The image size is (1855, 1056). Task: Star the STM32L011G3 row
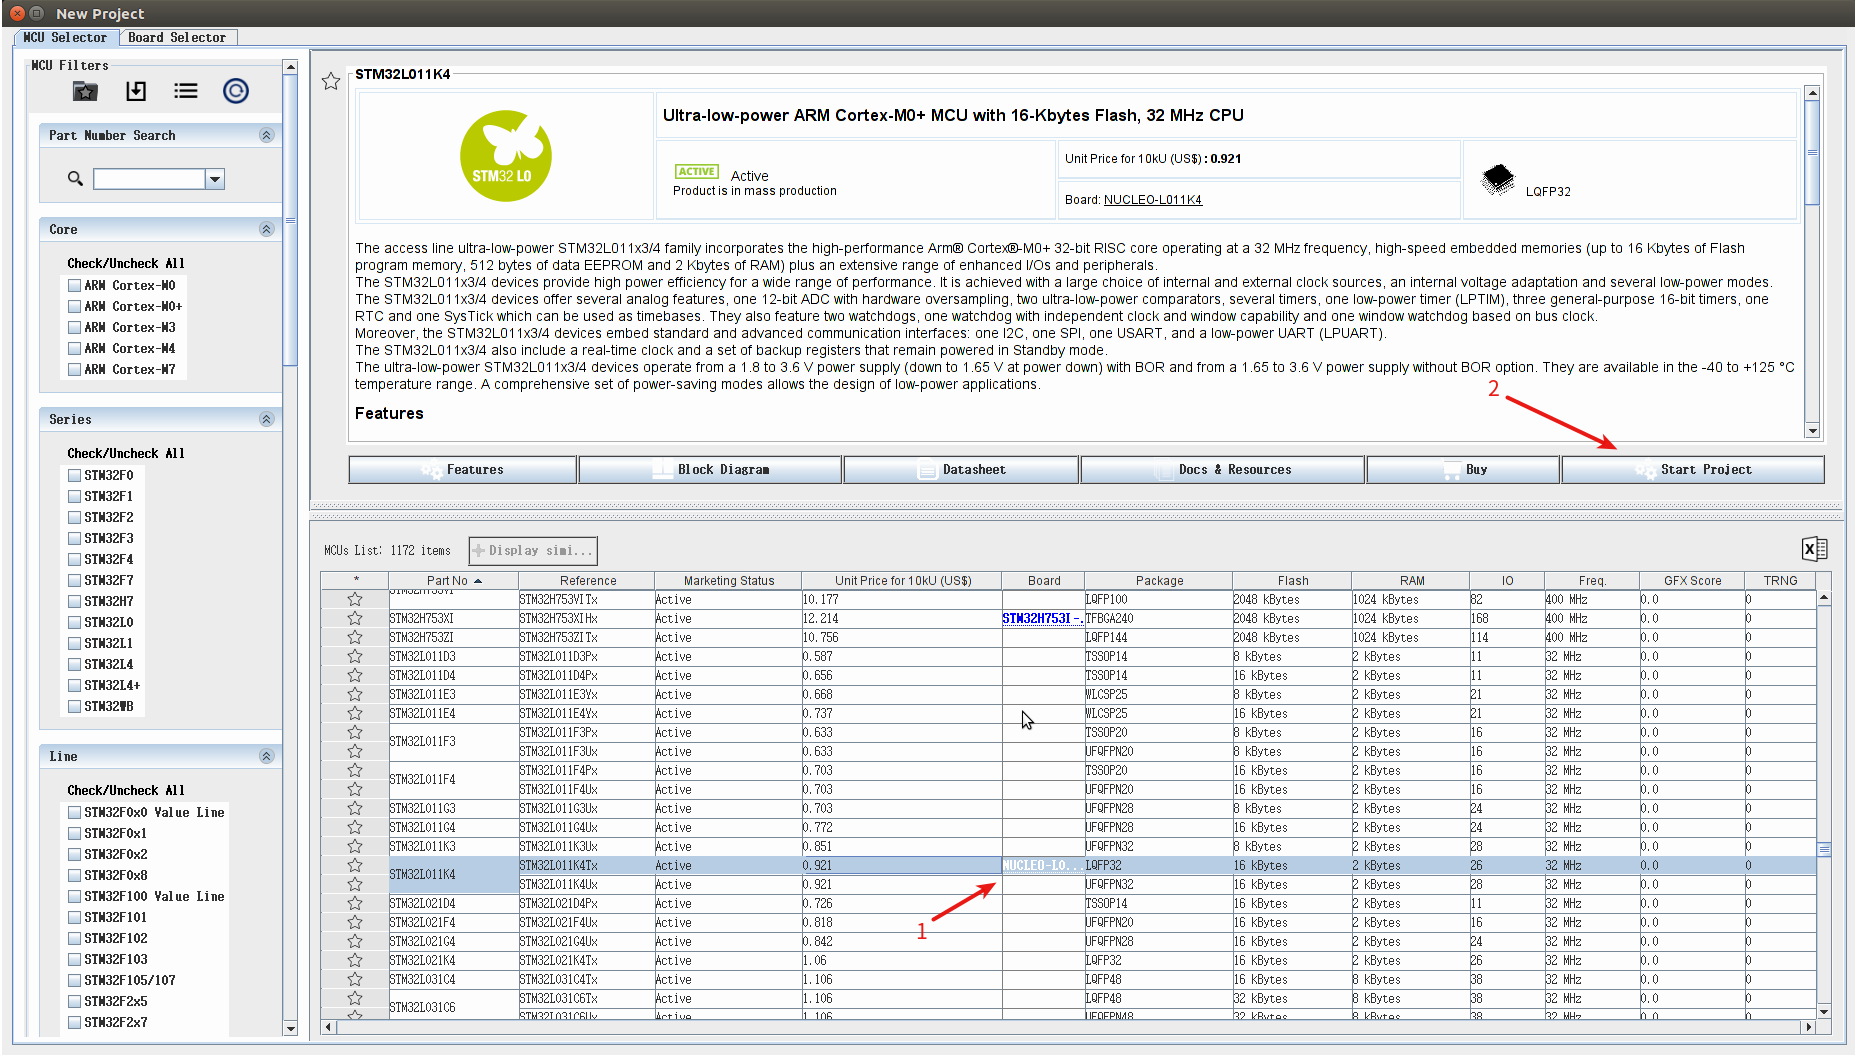(x=355, y=808)
